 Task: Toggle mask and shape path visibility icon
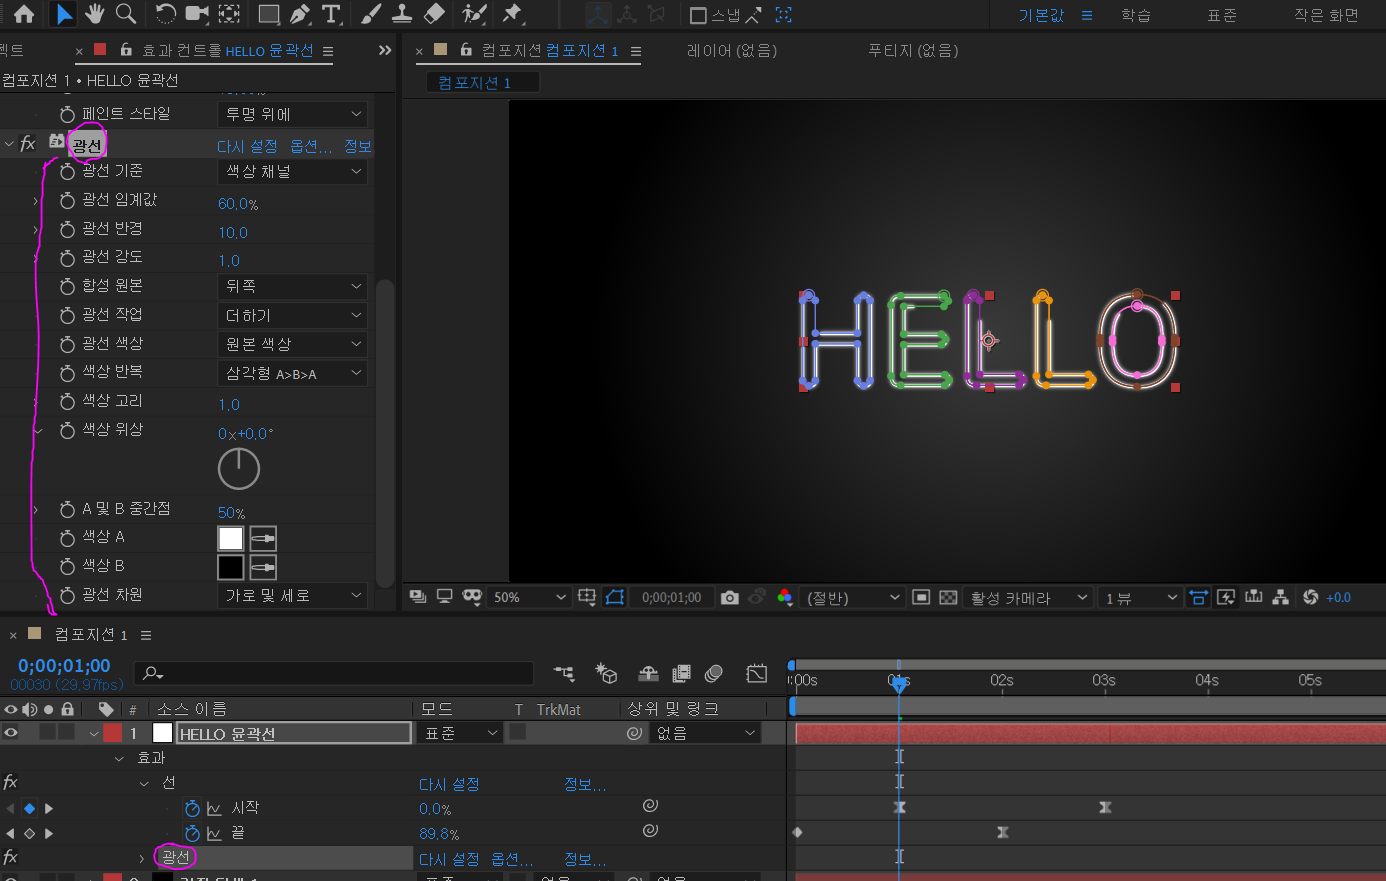(615, 598)
